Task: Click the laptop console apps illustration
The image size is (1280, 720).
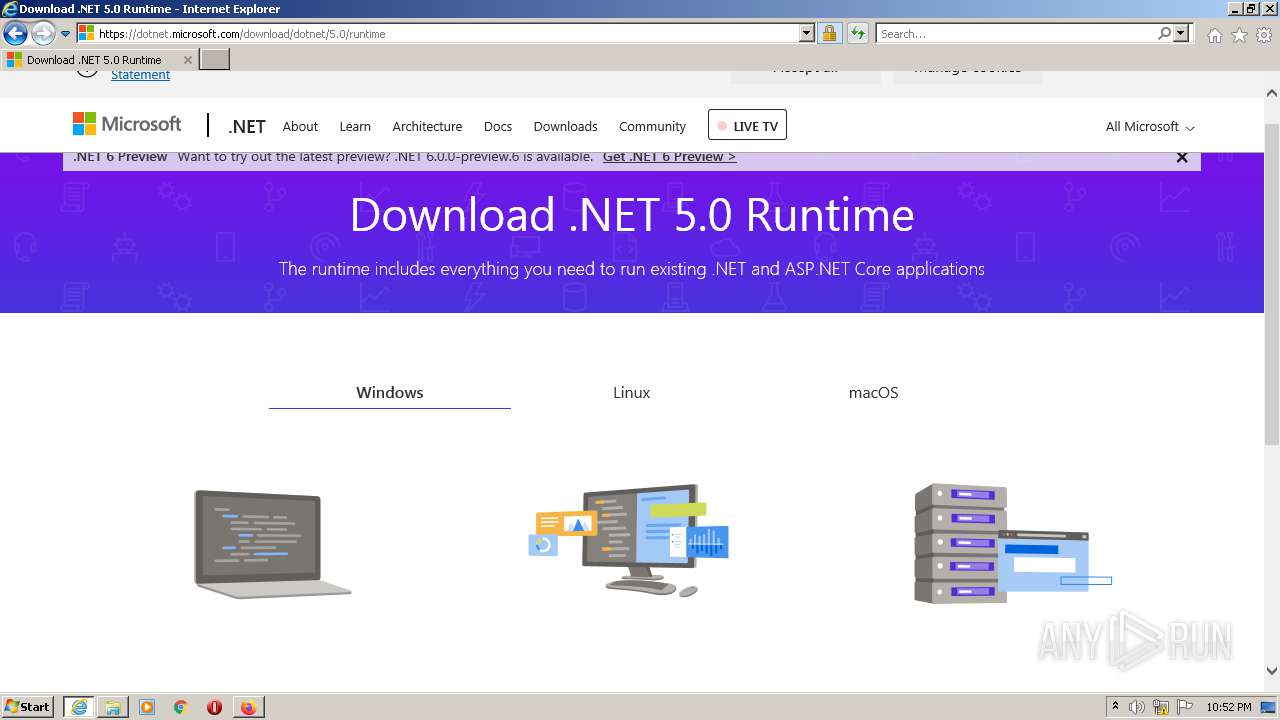Action: 272,544
